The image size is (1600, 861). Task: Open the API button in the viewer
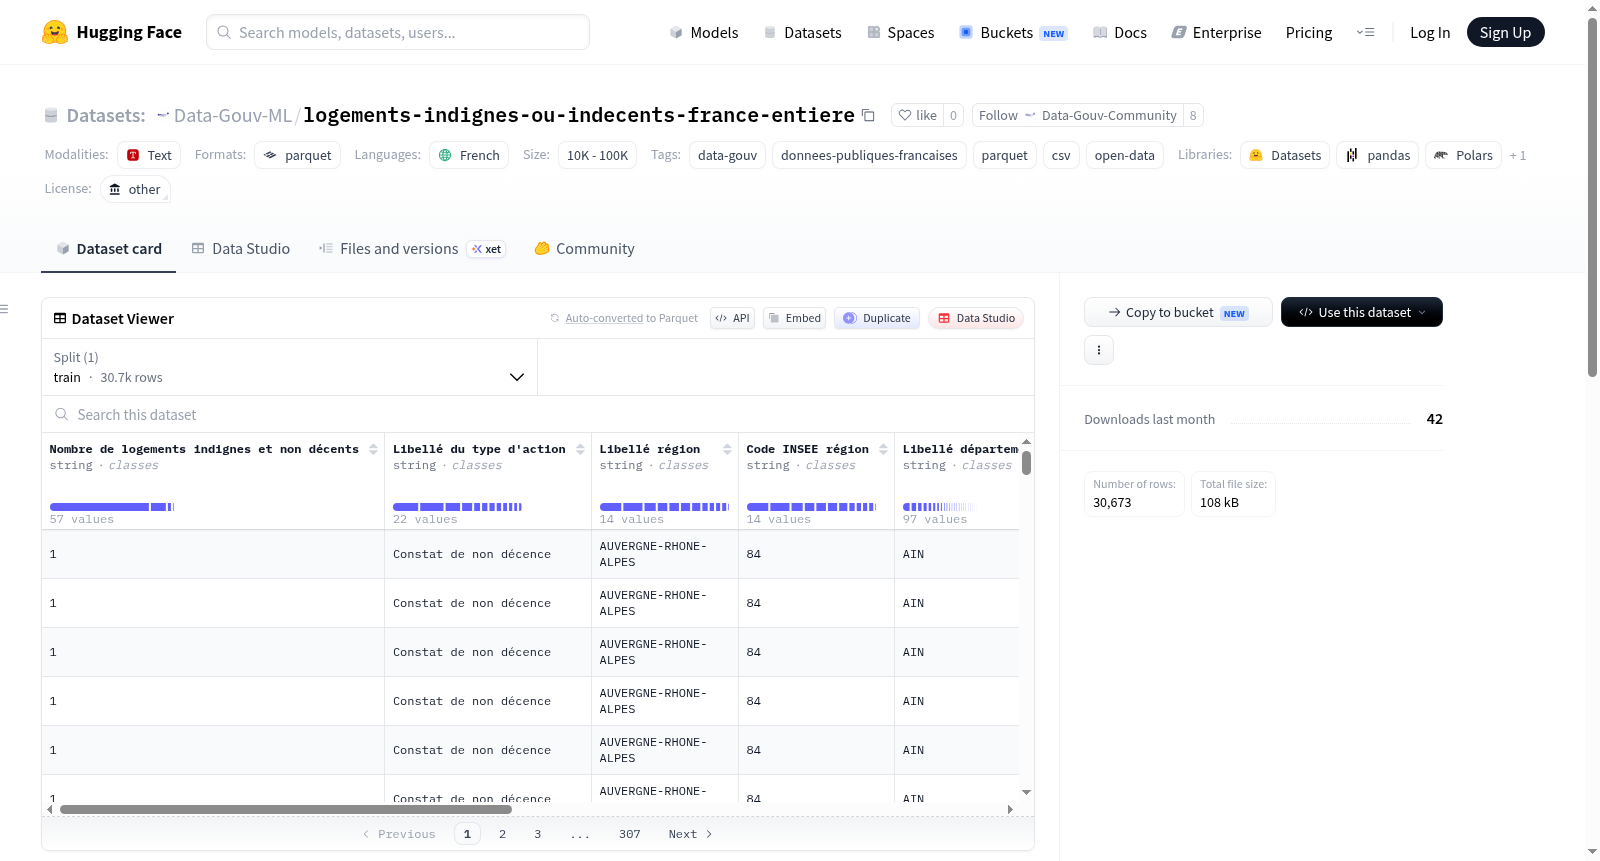[x=732, y=318]
